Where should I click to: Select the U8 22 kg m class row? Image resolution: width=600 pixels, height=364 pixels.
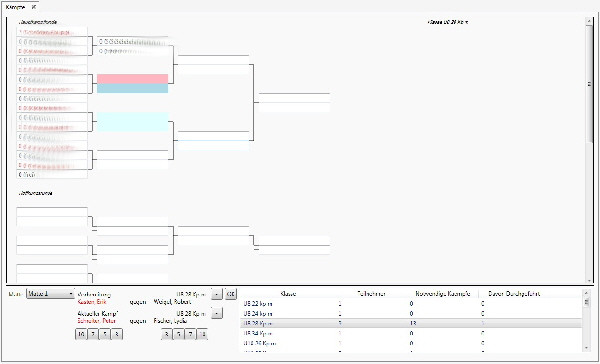[411, 304]
